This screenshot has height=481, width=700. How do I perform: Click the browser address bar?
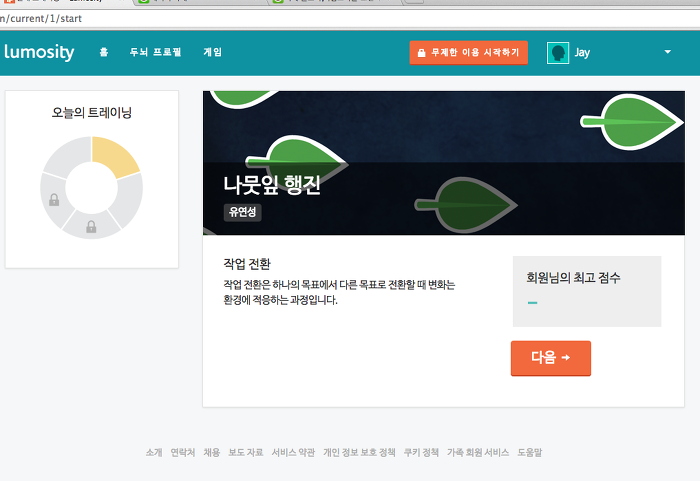tap(350, 19)
